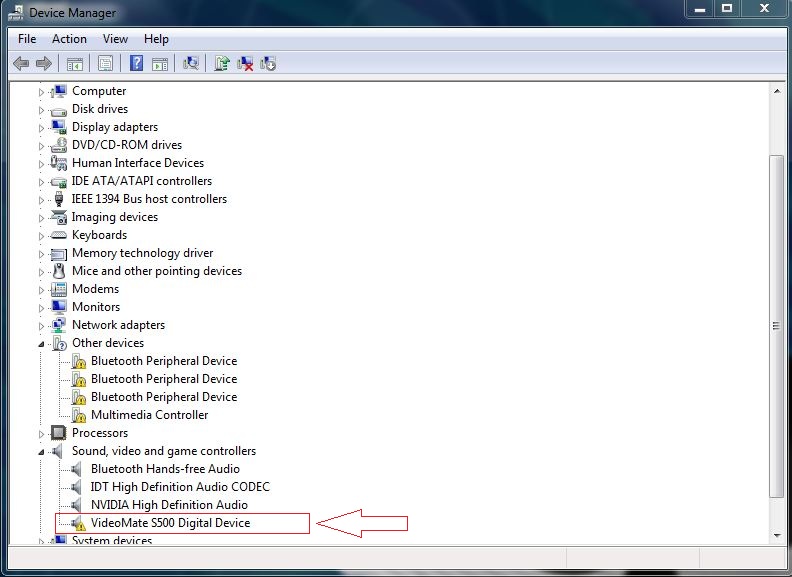Viewport: 792px width, 577px height.
Task: Click the Disable device toolbar icon
Action: [268, 64]
